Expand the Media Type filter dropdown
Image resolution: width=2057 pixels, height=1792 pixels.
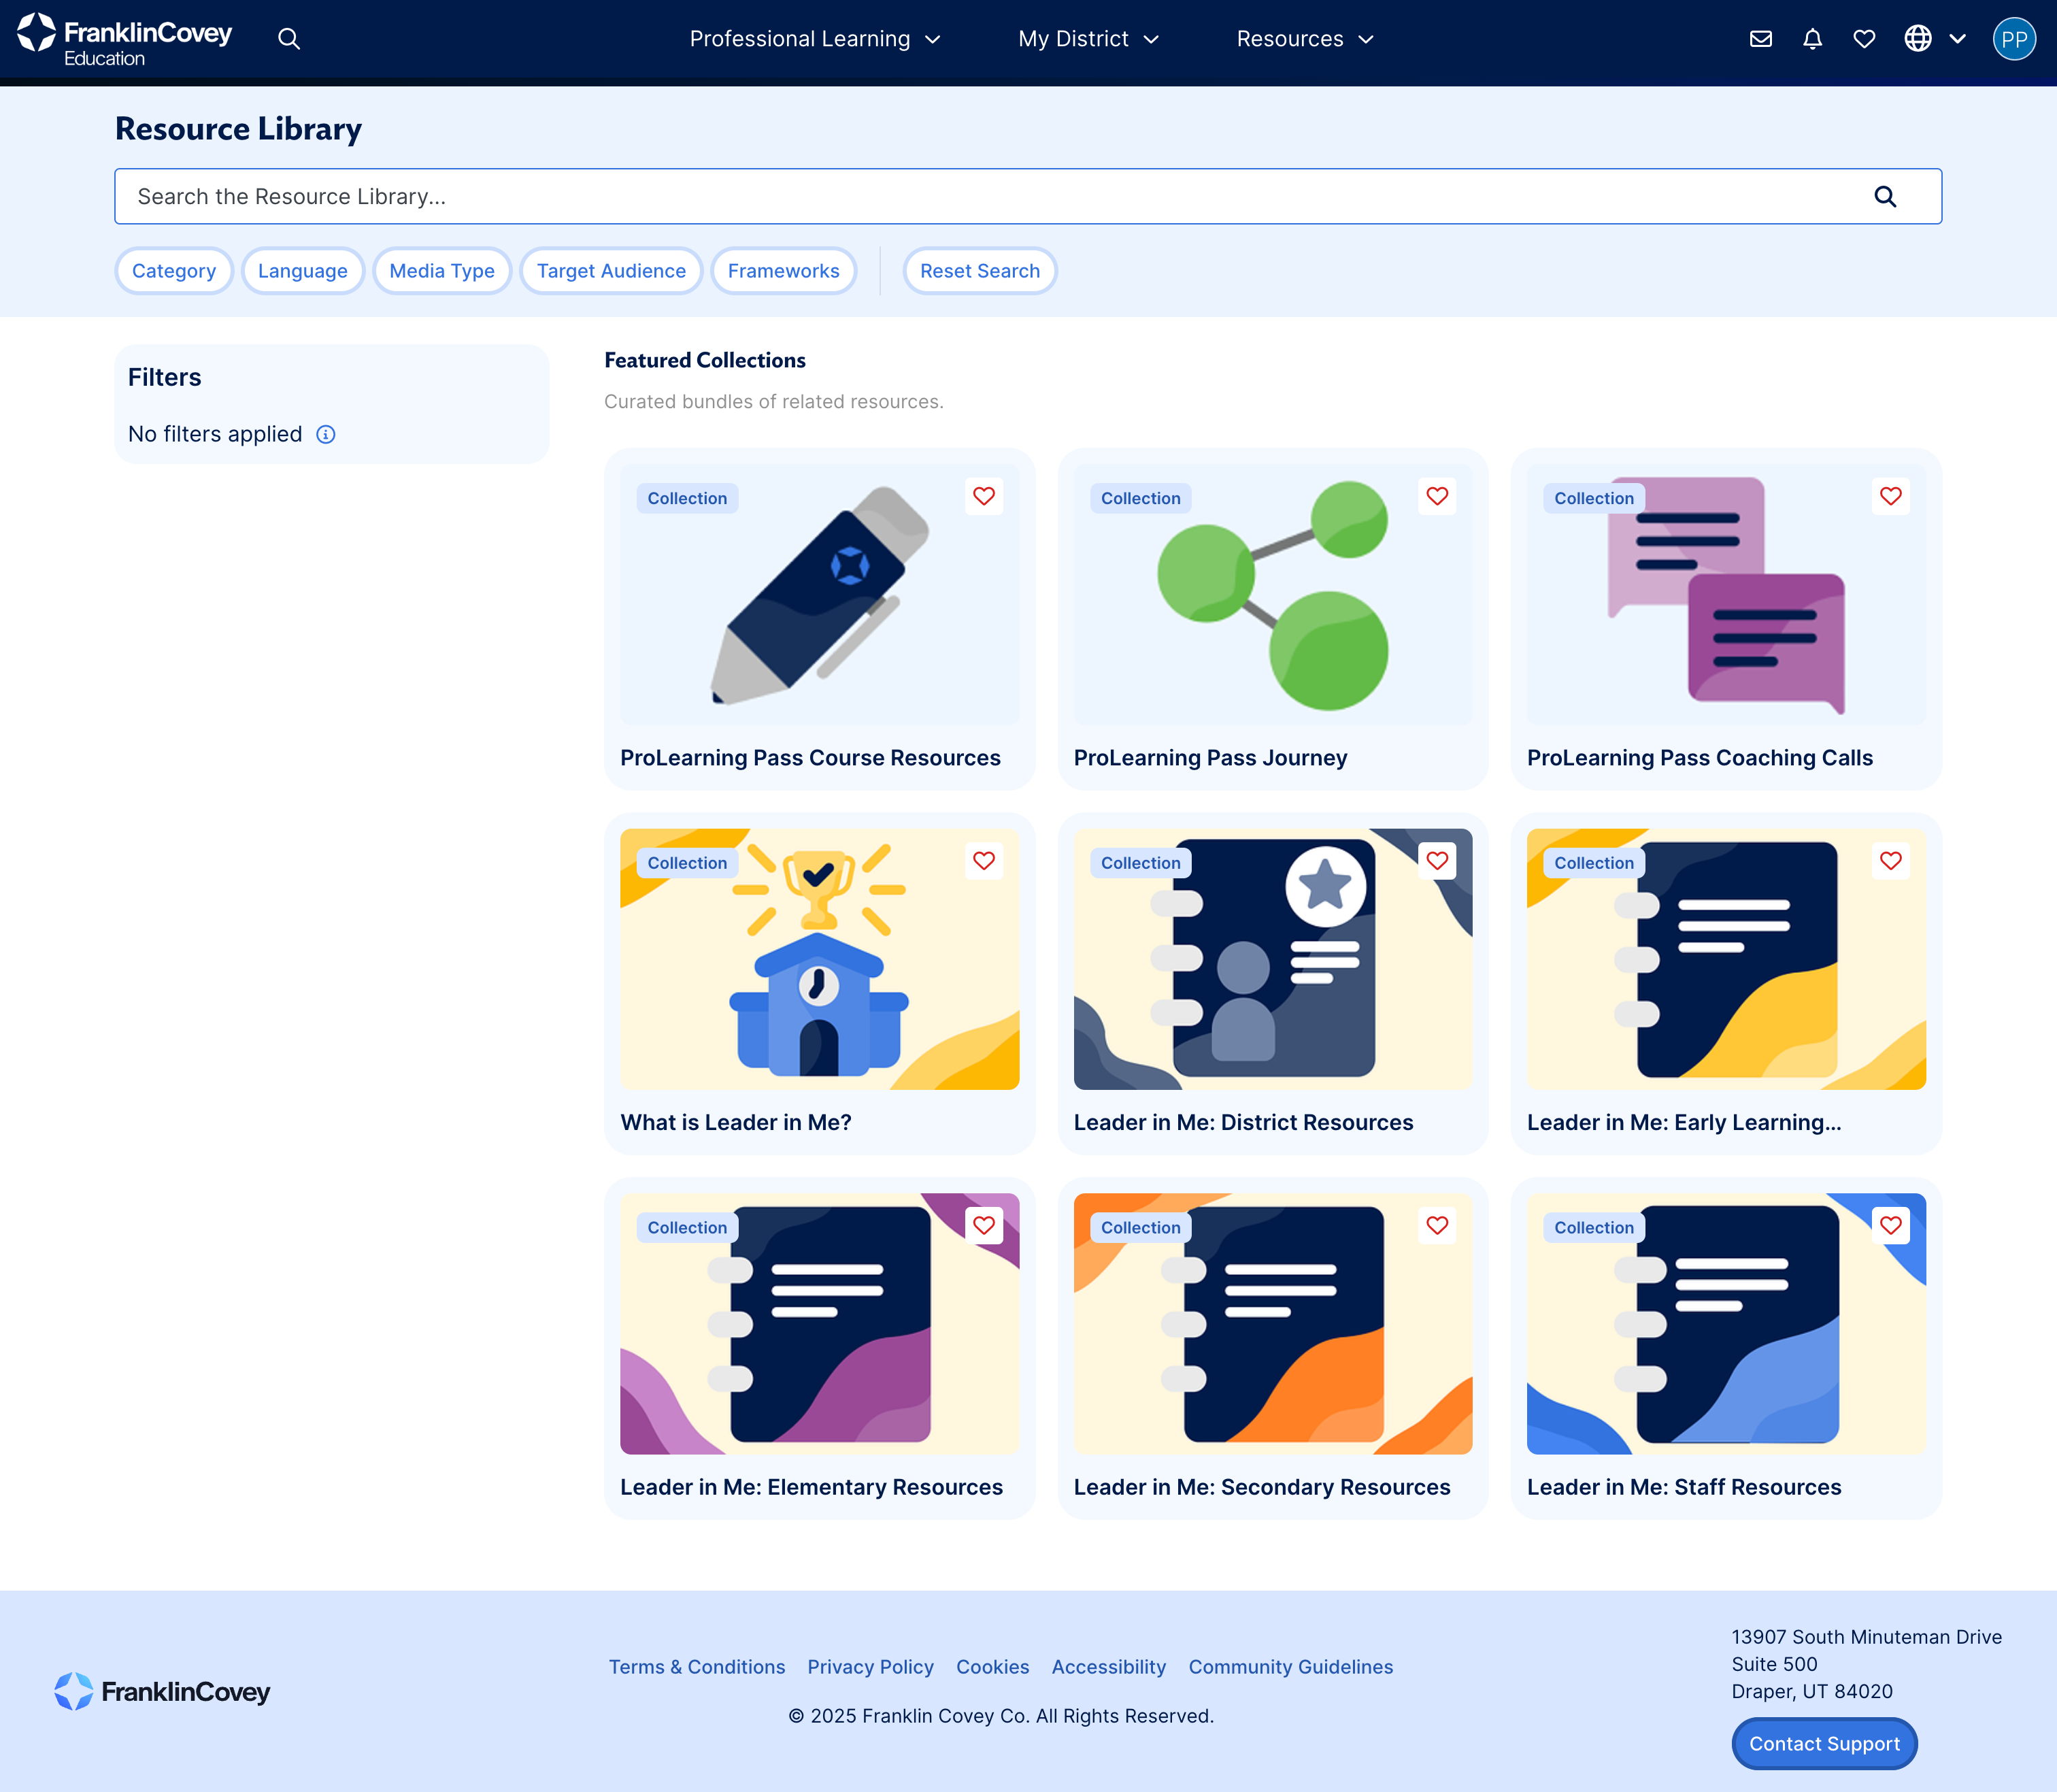pos(442,271)
